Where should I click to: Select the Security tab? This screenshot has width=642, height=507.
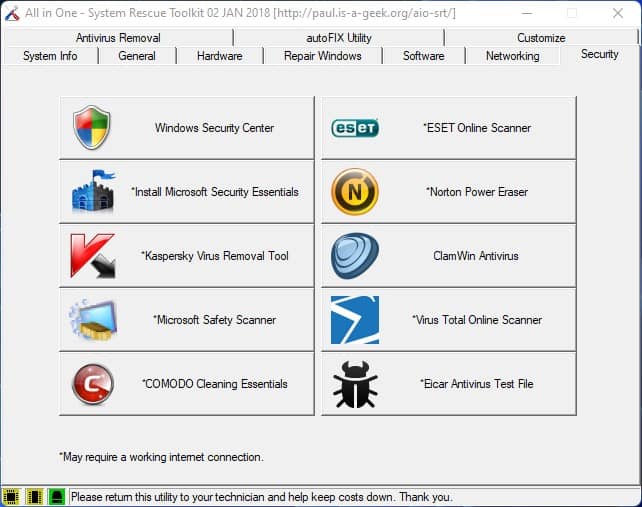click(599, 54)
